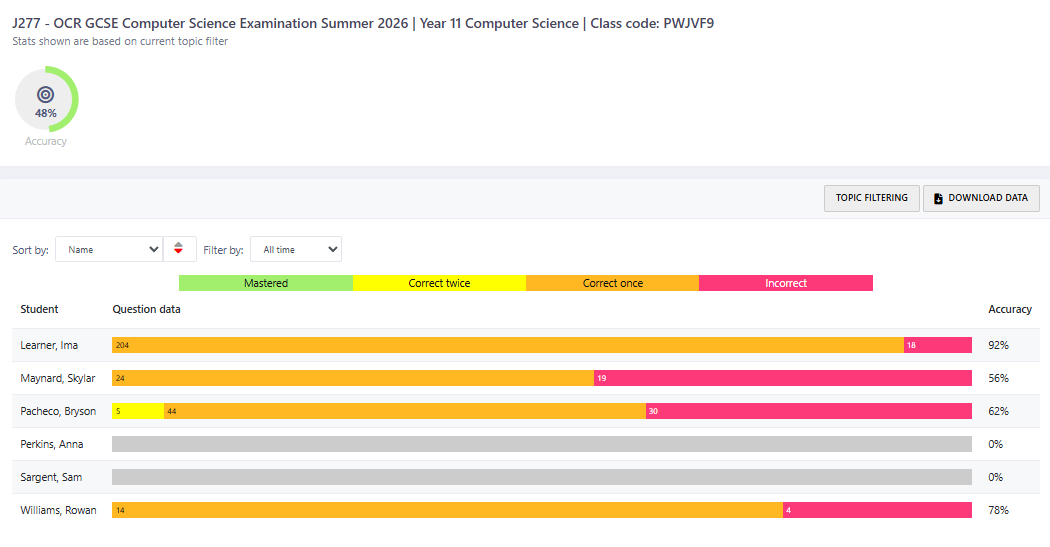Select the Correct once legend swatch

[x=612, y=283]
